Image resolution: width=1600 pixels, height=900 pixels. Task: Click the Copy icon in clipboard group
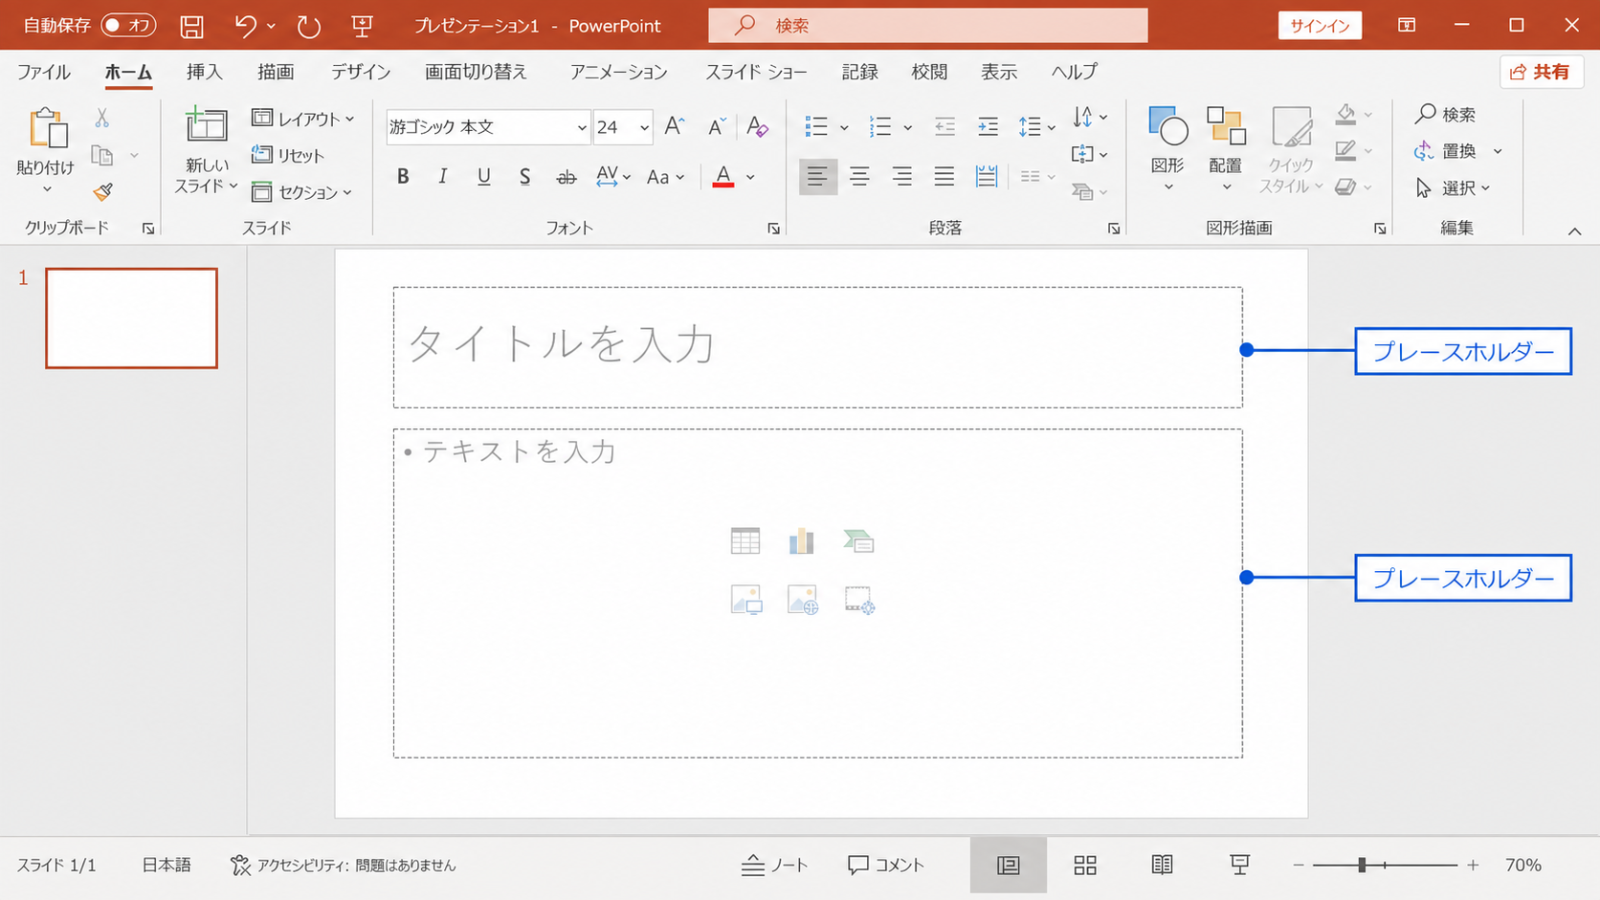click(102, 155)
